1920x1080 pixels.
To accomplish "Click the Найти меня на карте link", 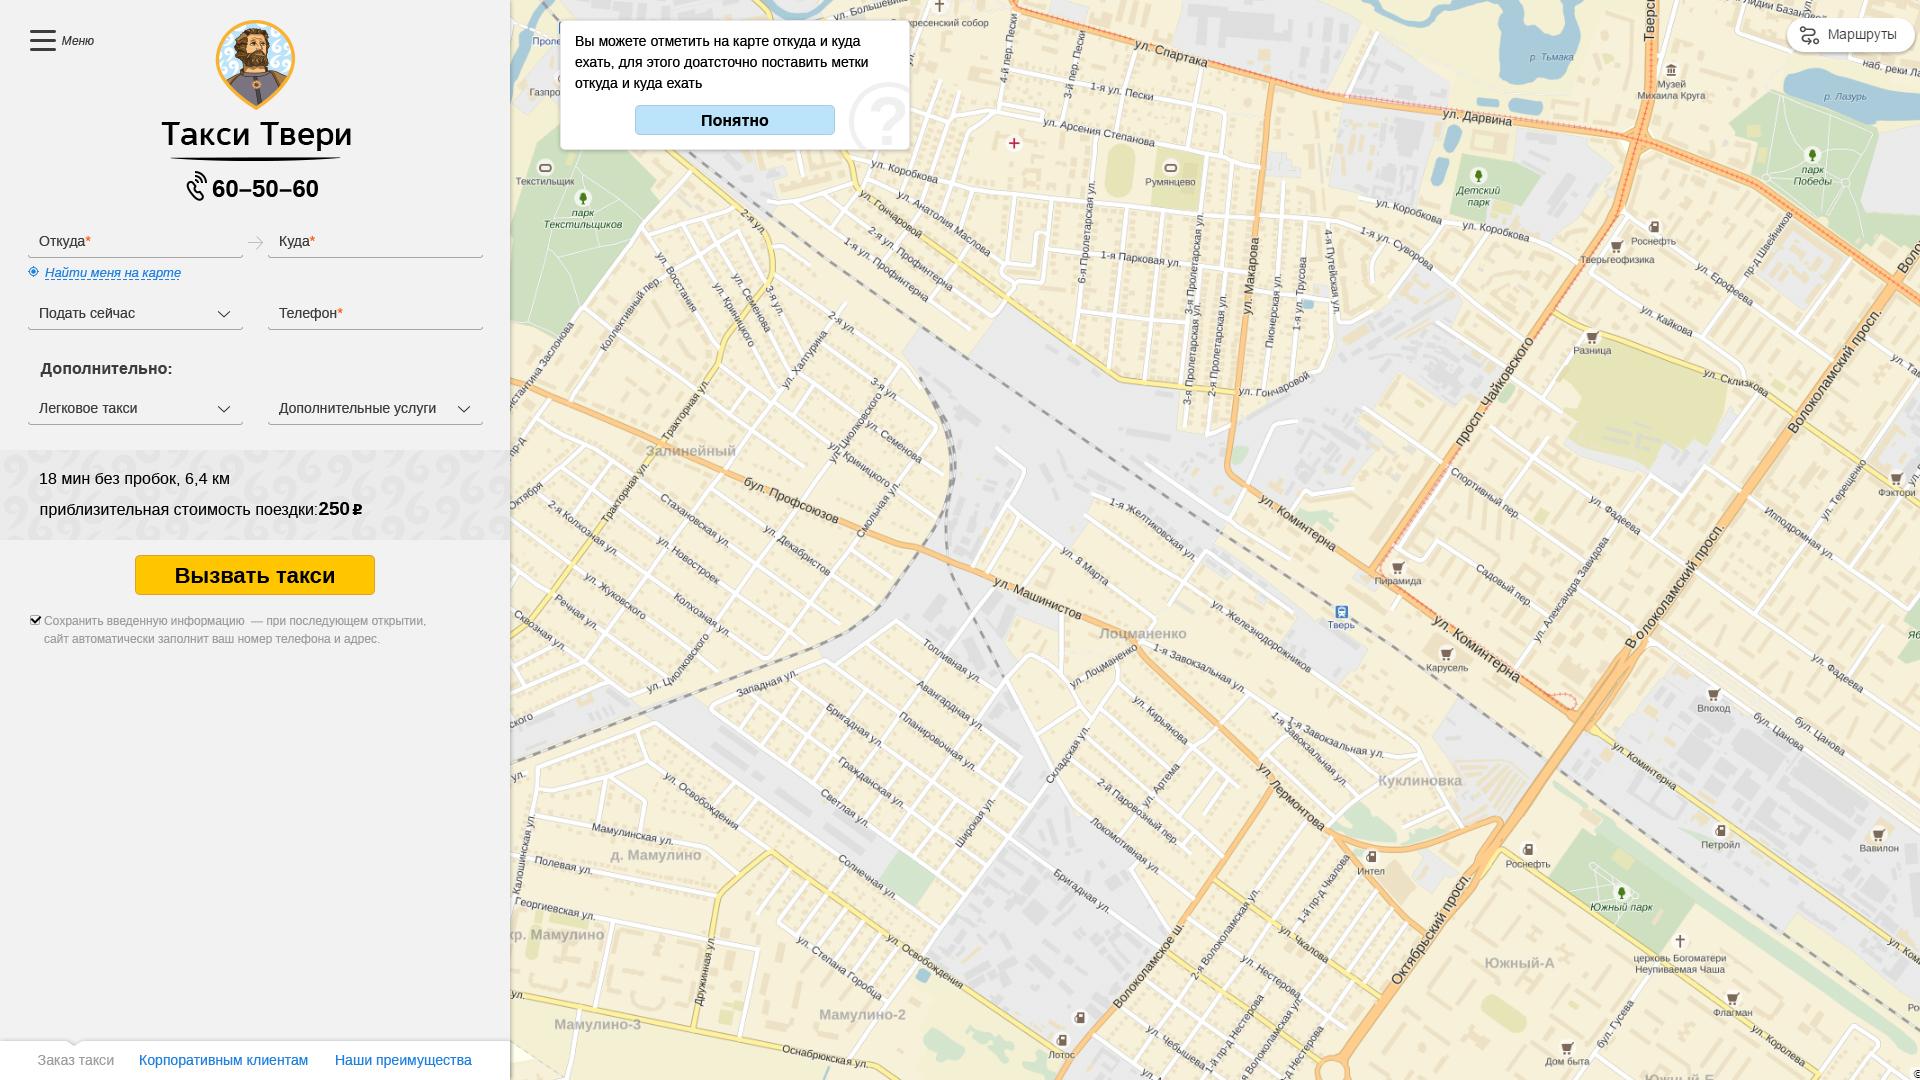I will click(113, 273).
